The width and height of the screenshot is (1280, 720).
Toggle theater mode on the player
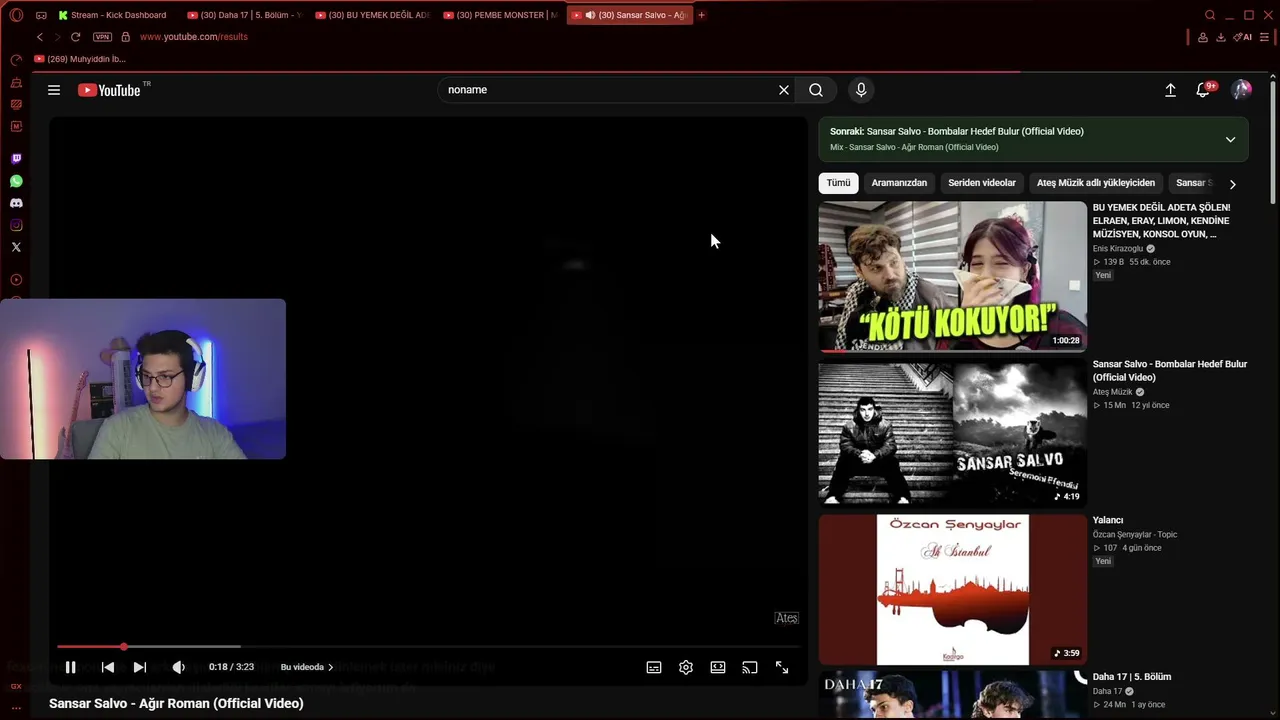pyautogui.click(x=718, y=667)
